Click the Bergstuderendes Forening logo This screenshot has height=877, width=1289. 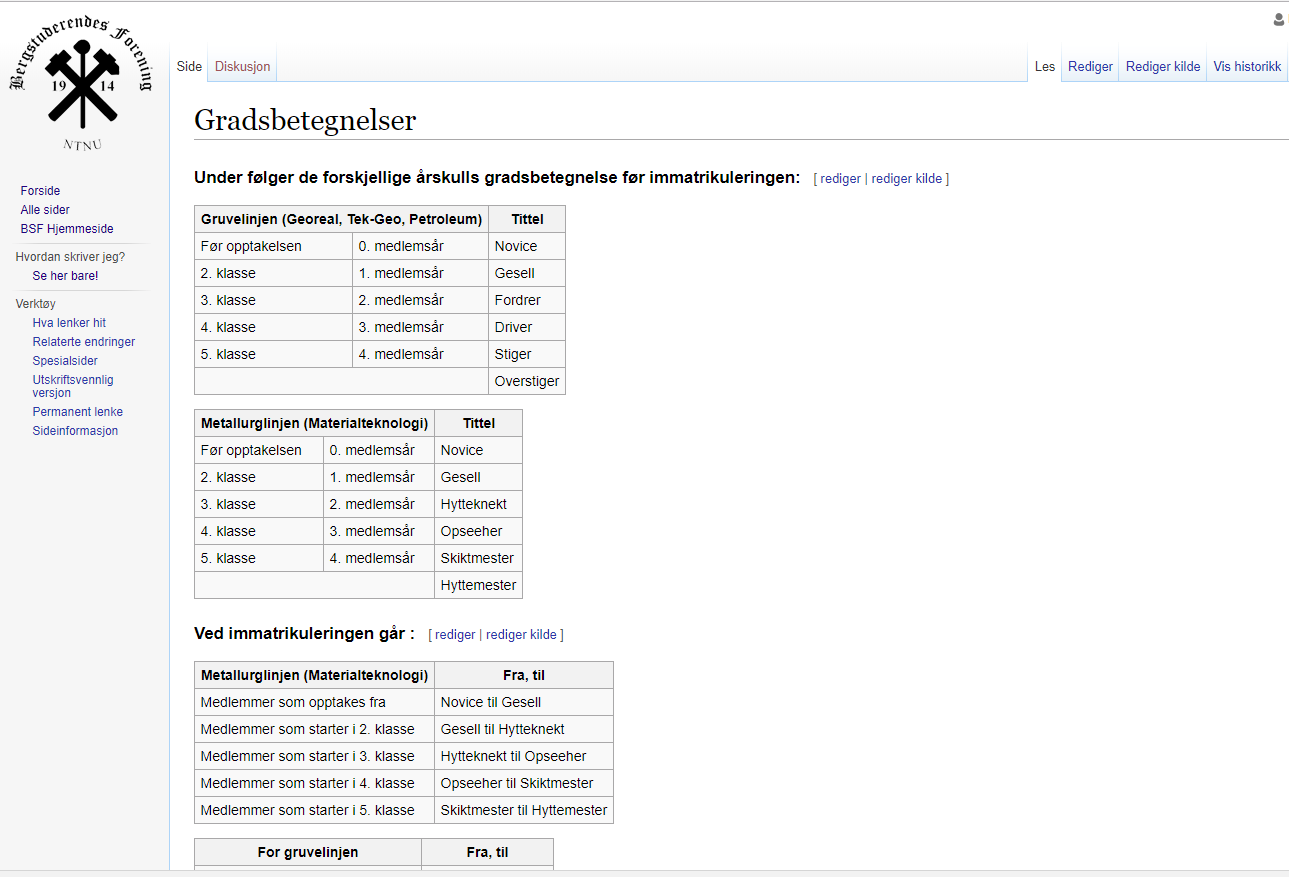(x=81, y=85)
